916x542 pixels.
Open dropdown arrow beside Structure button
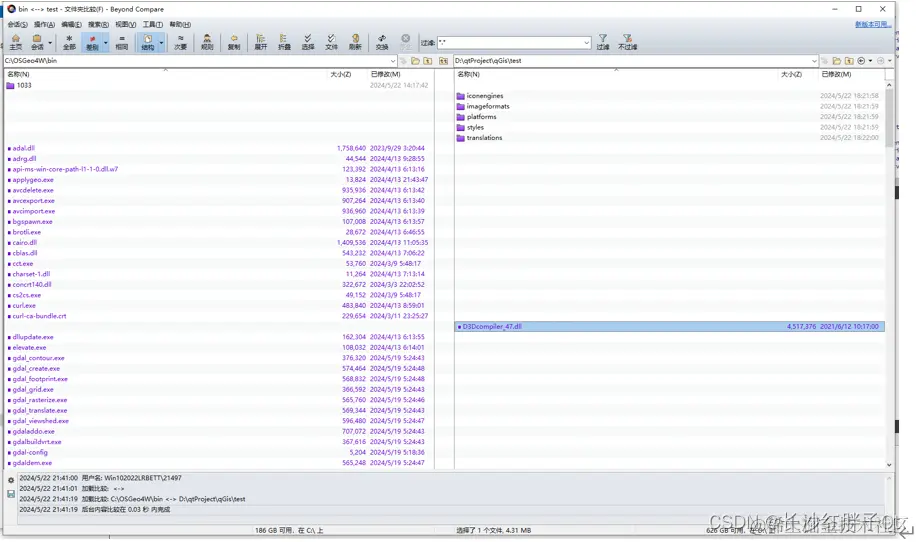tap(161, 43)
